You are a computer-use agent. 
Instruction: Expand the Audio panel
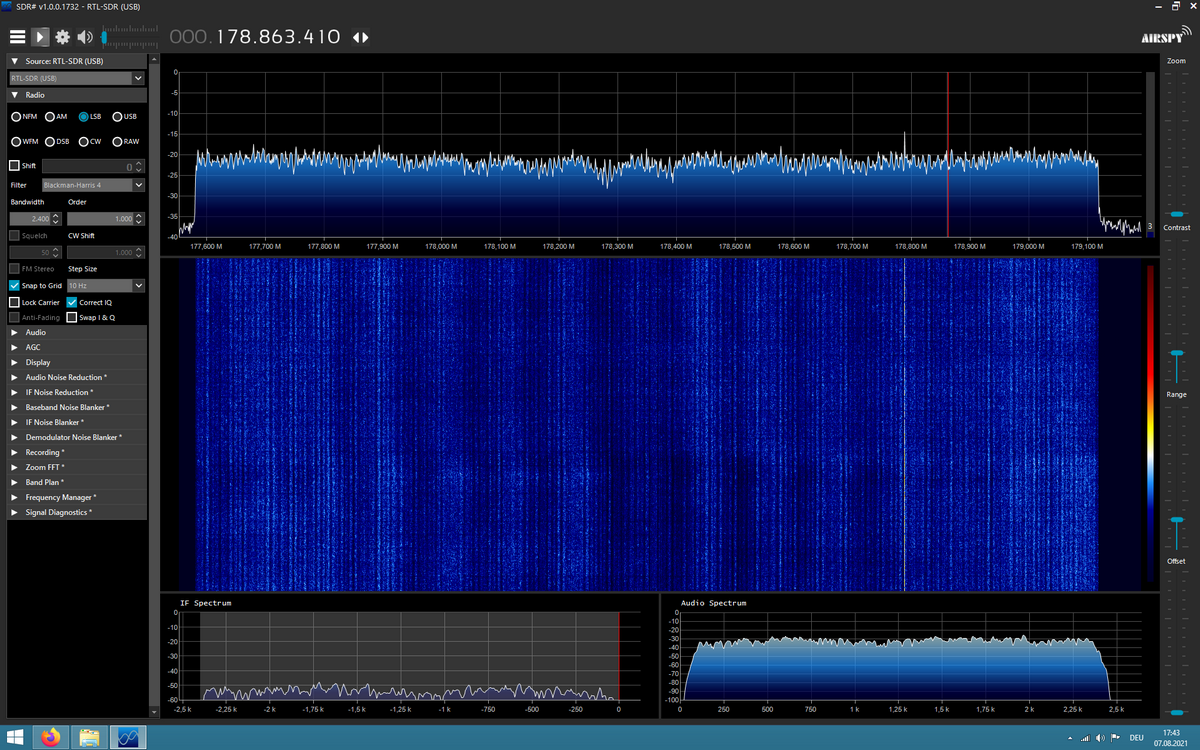tap(77, 332)
